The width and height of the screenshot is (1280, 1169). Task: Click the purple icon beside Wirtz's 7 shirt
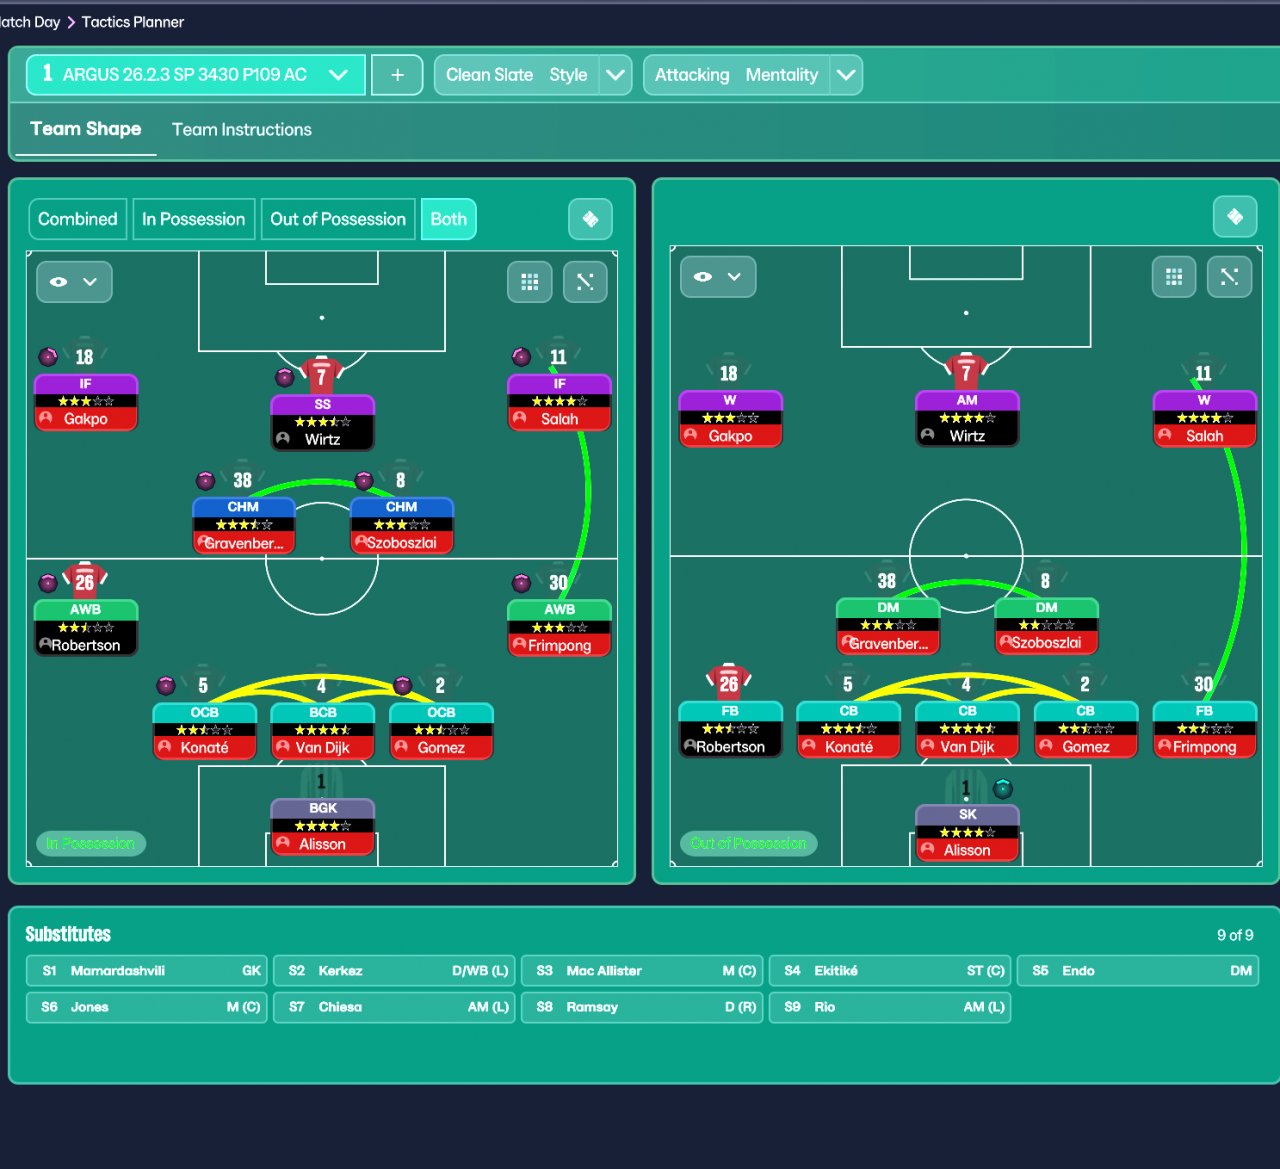(x=285, y=377)
